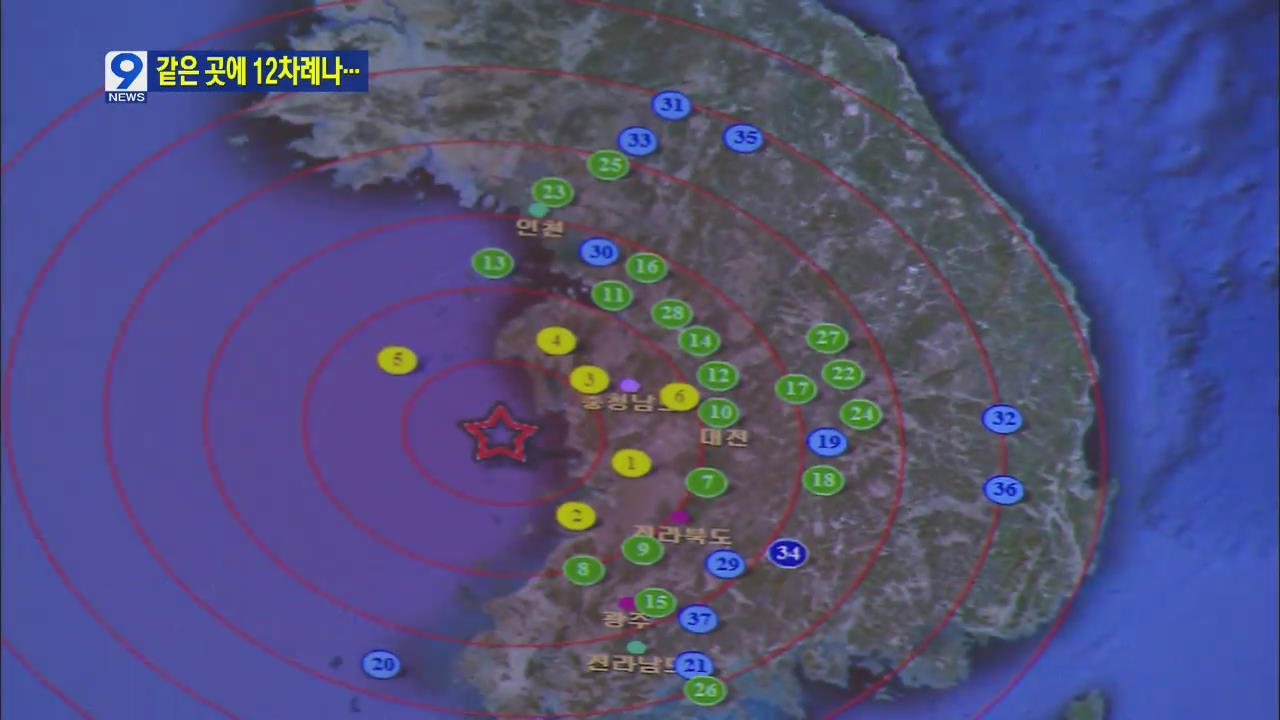1280x720 pixels.
Task: Pick blue marker number 19
Action: 827,442
